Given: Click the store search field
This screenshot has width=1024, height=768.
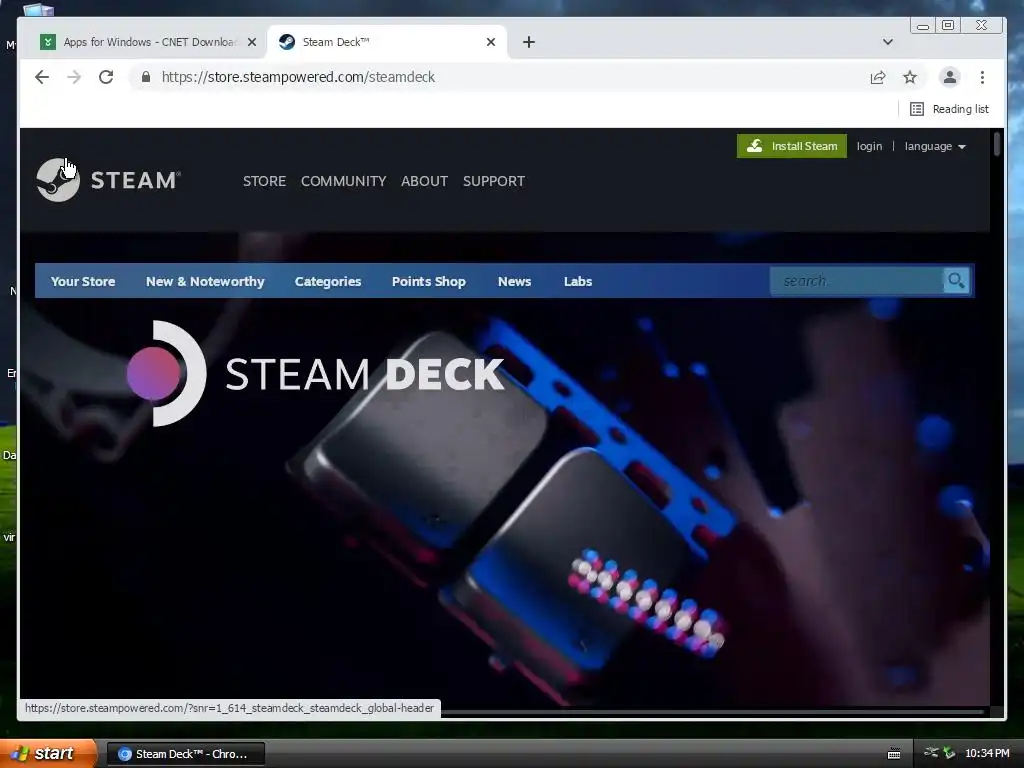Looking at the screenshot, I should (856, 281).
